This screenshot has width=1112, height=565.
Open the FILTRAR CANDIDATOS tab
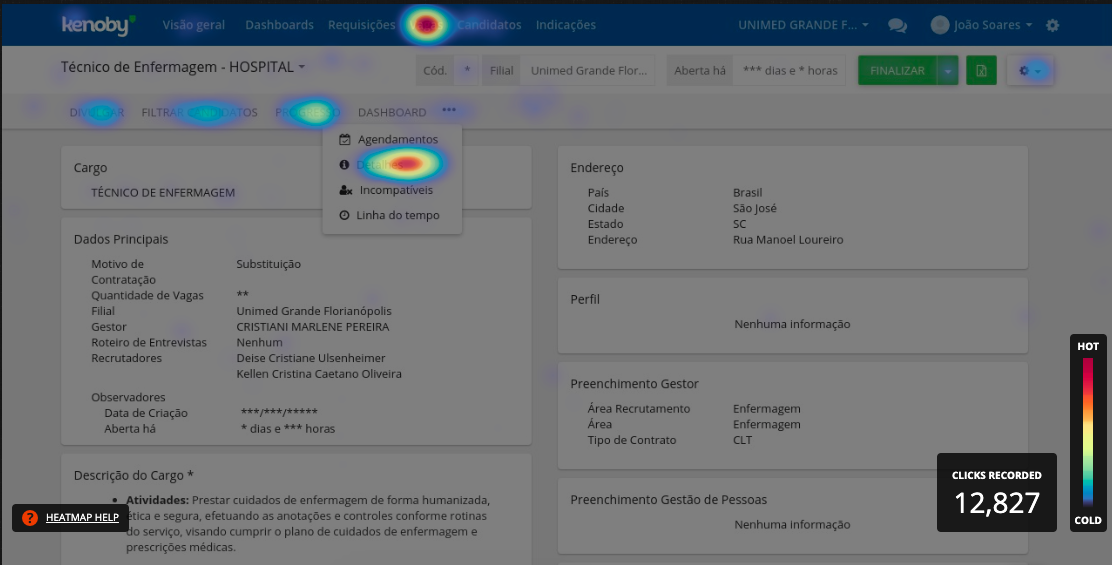(199, 113)
